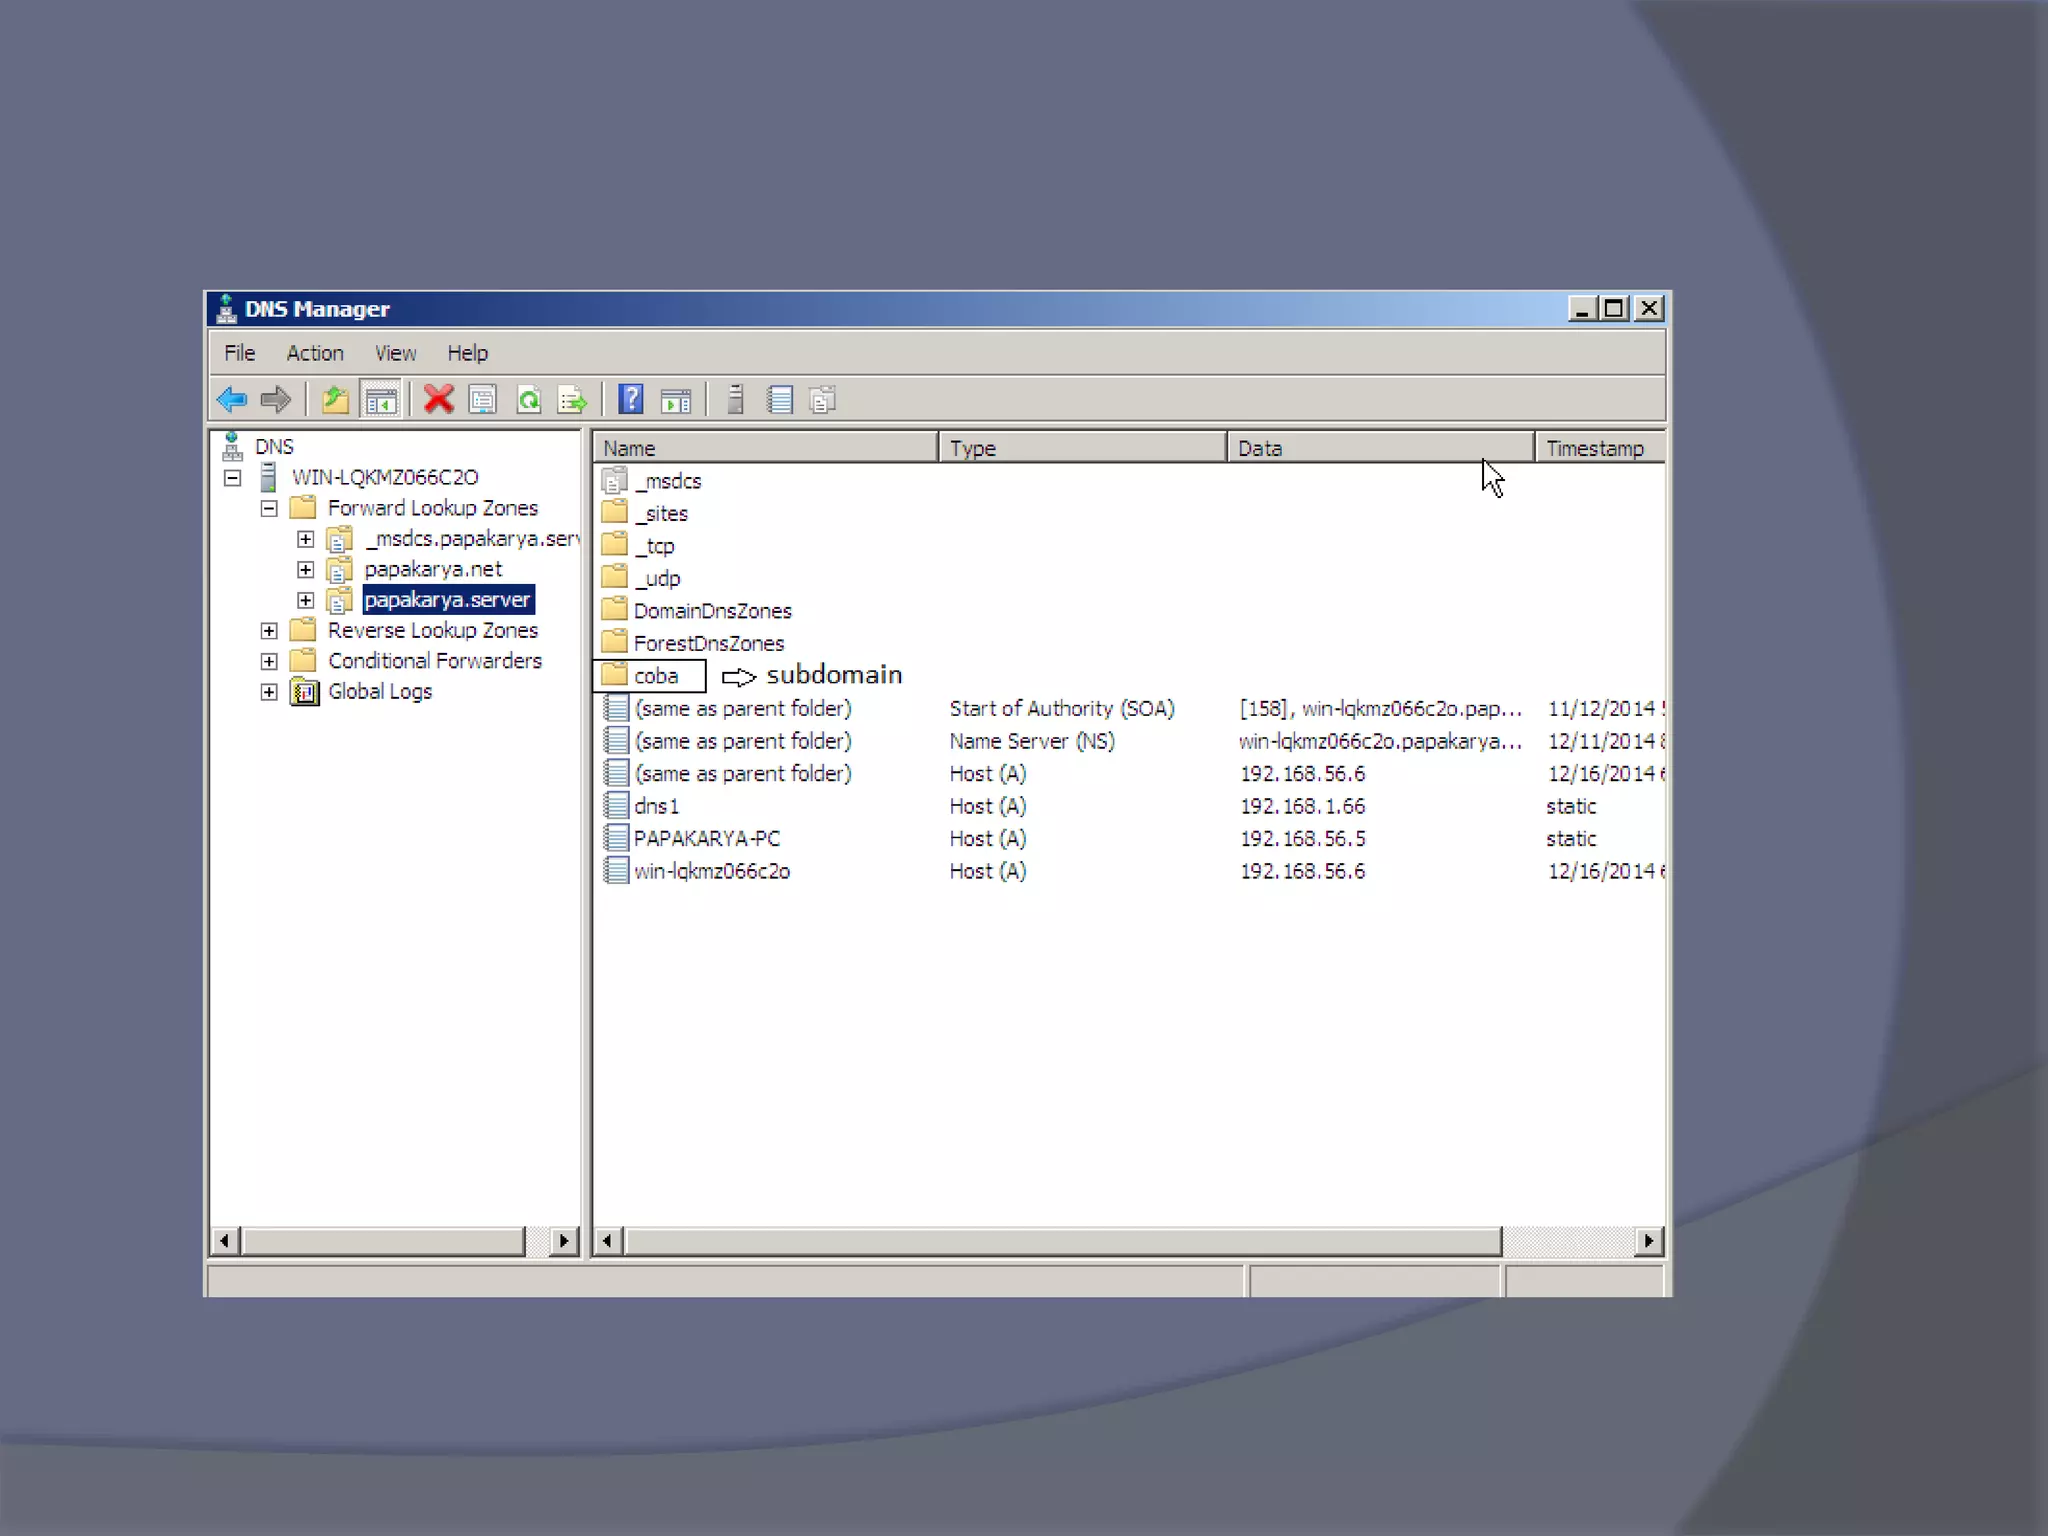Open the View menu
This screenshot has width=2048, height=1536.
pos(395,353)
